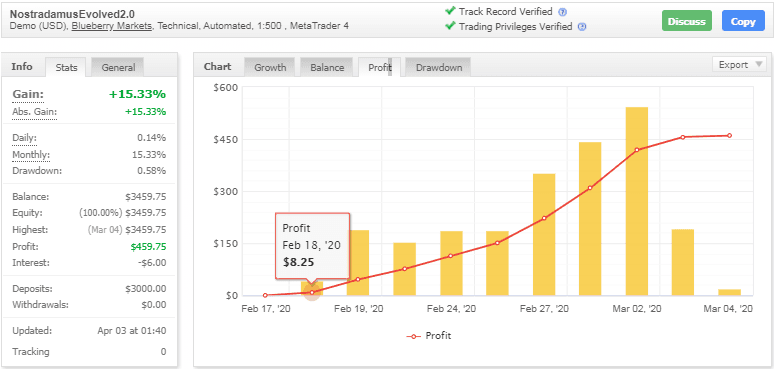Click help icon next to Track Record Verified

click(x=562, y=12)
